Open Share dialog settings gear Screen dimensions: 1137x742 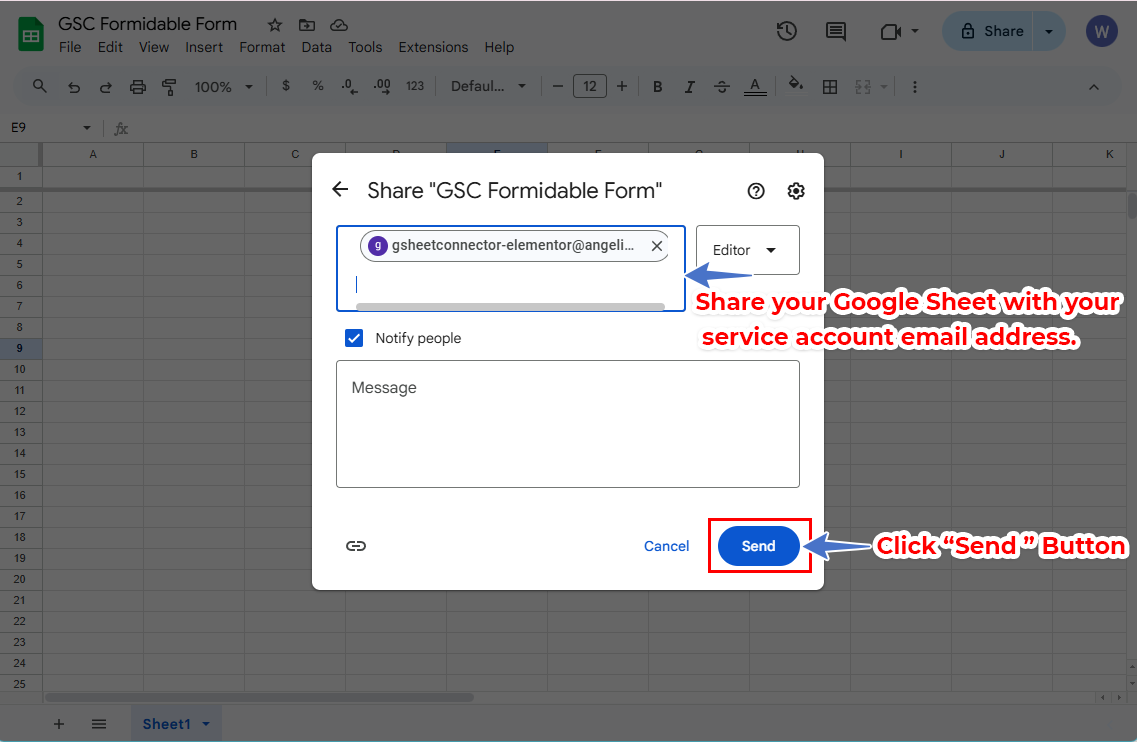click(x=796, y=190)
